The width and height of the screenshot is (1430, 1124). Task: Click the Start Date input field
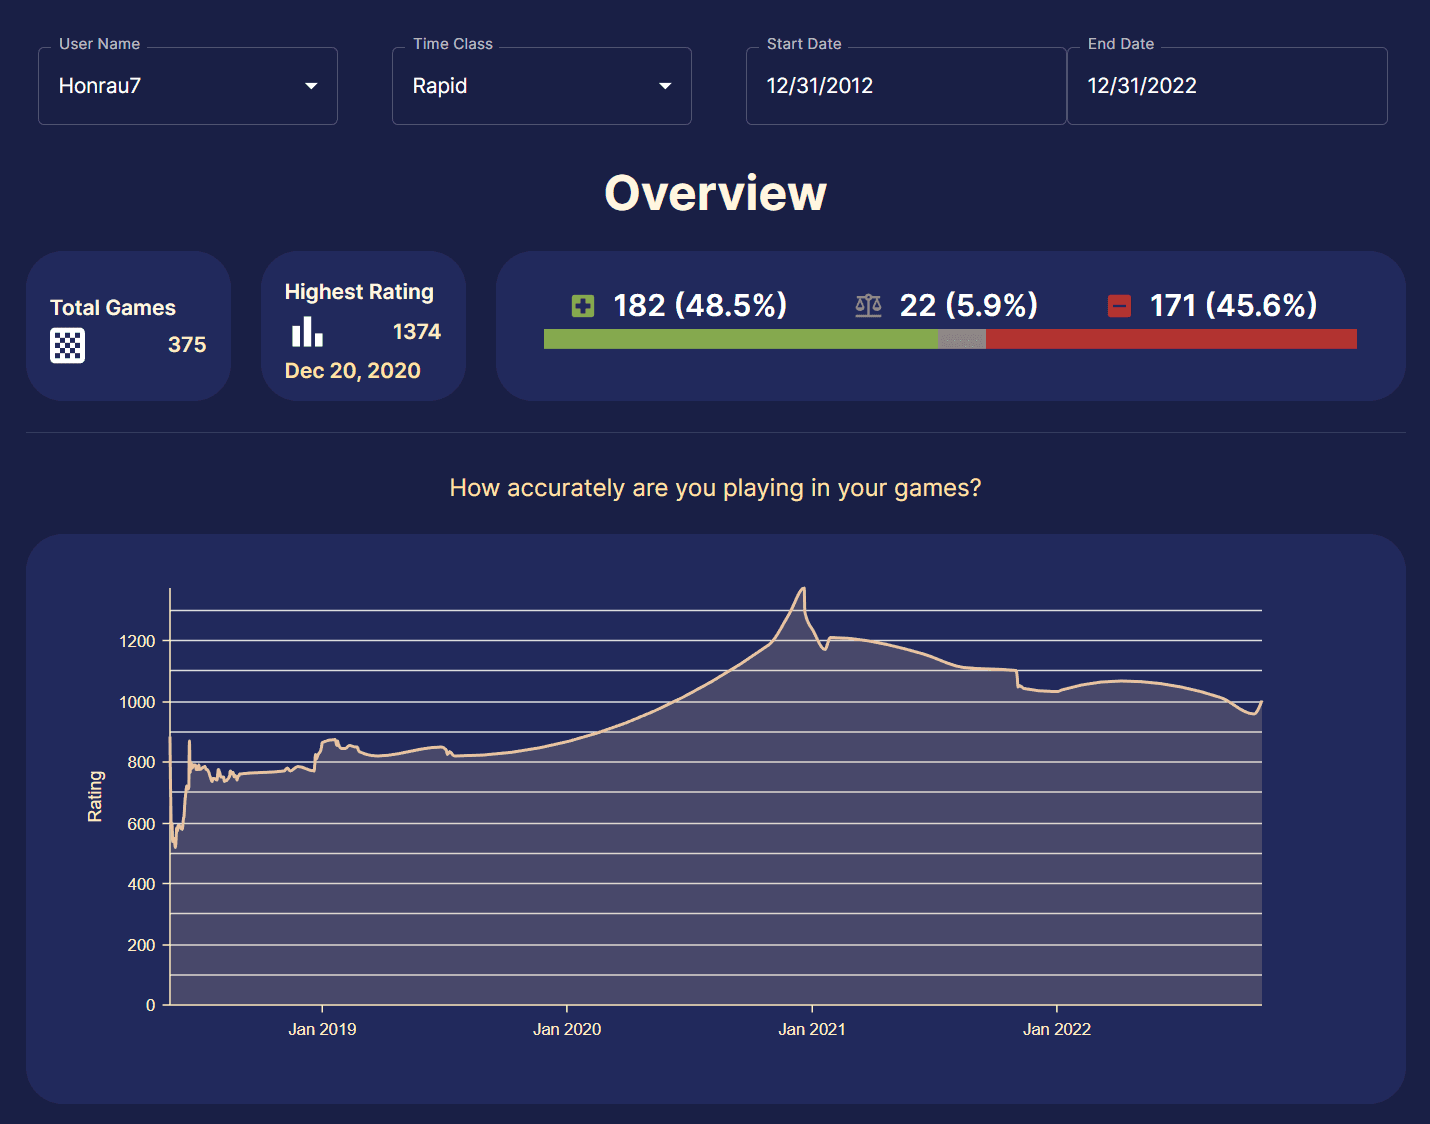pyautogui.click(x=905, y=86)
